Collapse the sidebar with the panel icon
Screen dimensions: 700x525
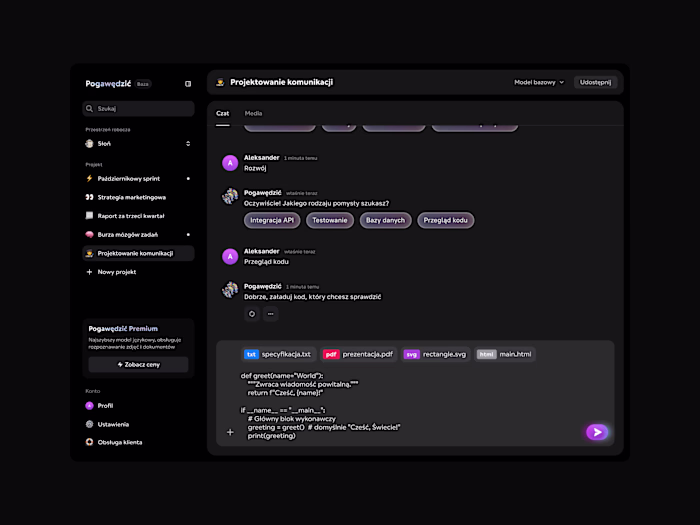pos(188,84)
